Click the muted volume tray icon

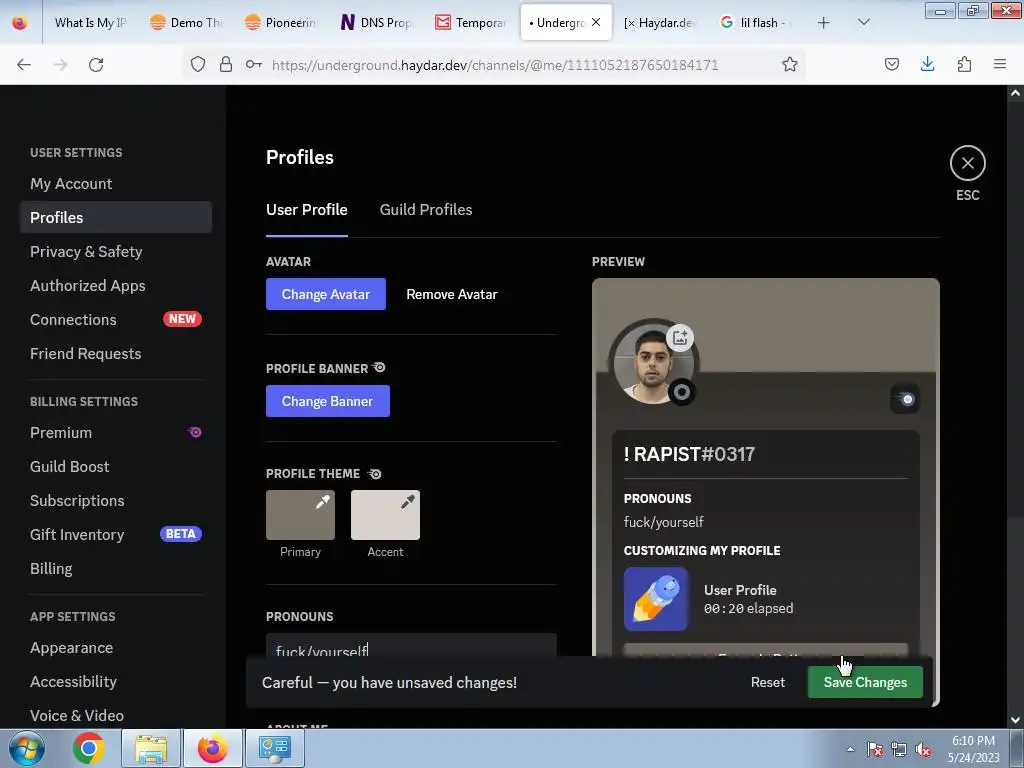[923, 749]
